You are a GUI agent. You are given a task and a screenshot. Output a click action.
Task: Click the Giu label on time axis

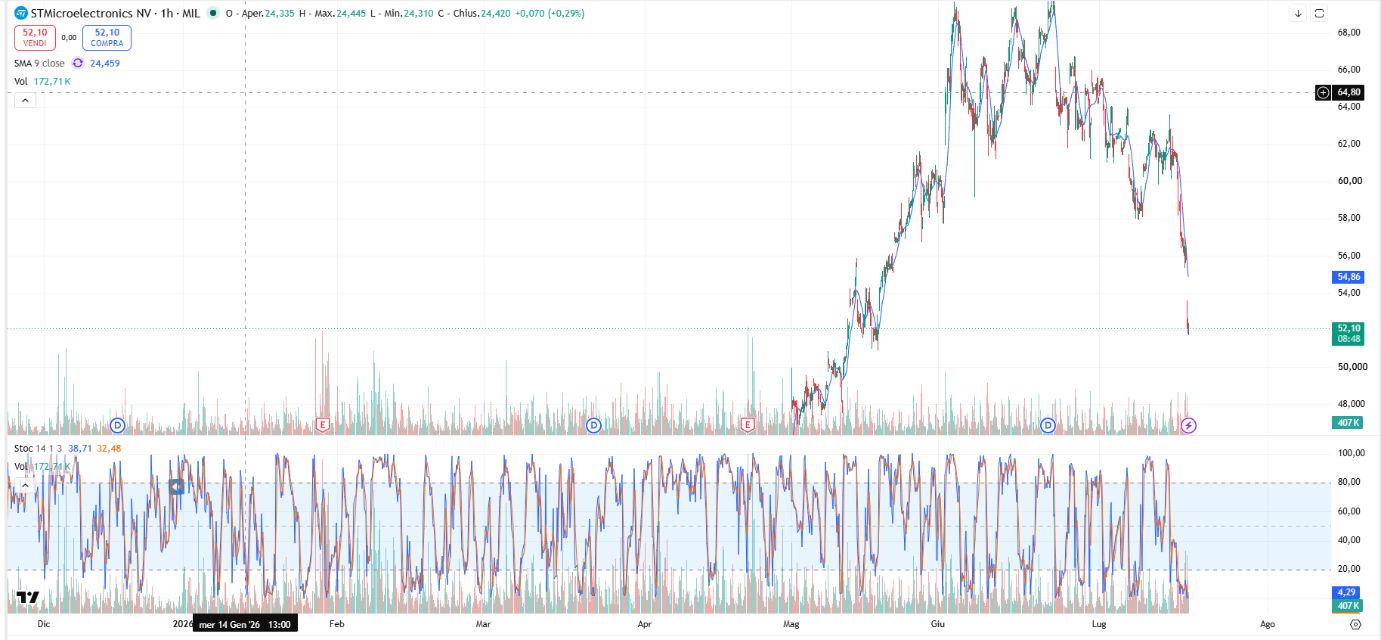pyautogui.click(x=938, y=624)
